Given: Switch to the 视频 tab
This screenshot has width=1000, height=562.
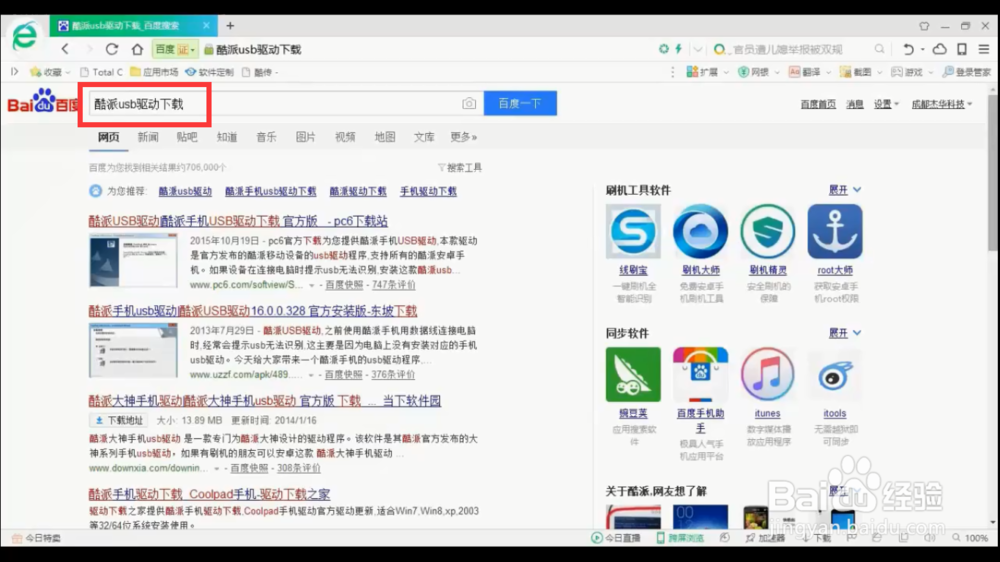Looking at the screenshot, I should [345, 137].
